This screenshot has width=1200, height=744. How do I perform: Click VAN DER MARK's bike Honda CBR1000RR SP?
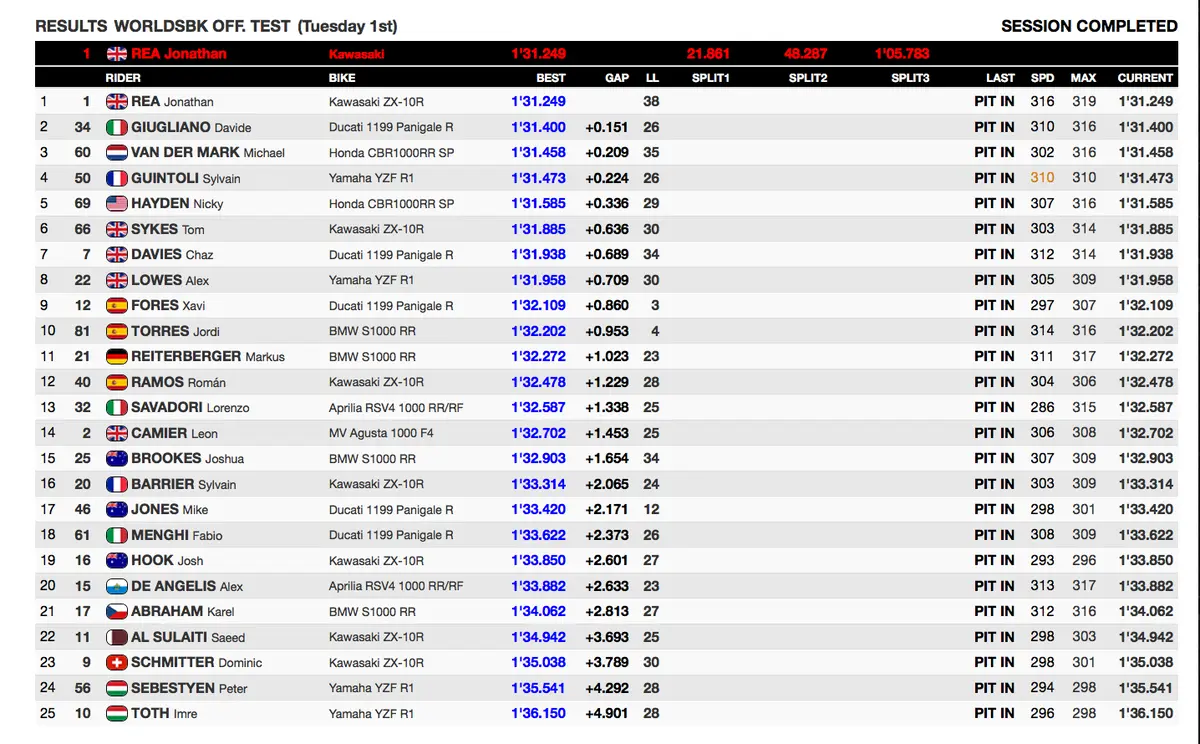pos(391,152)
